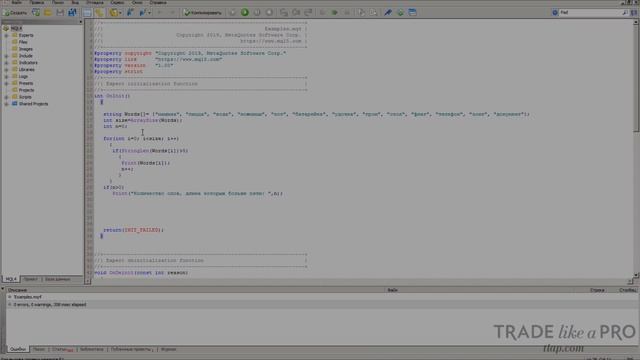Open the Отладка menu
Image resolution: width=640 pixels, height=360 pixels.
[95, 2]
